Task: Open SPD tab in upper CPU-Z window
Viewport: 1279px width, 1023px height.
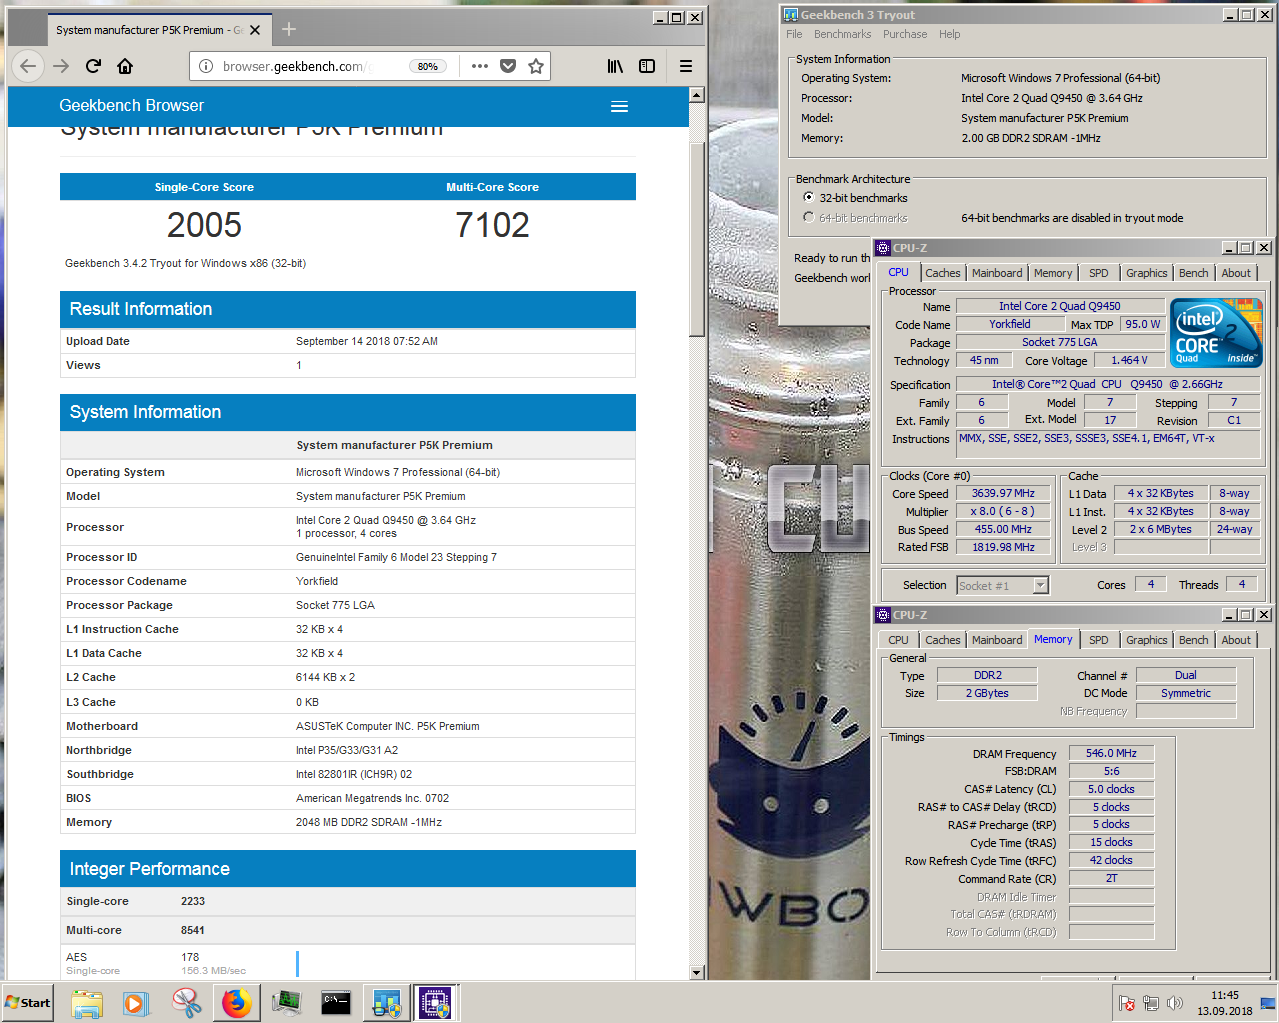Action: click(x=1098, y=273)
